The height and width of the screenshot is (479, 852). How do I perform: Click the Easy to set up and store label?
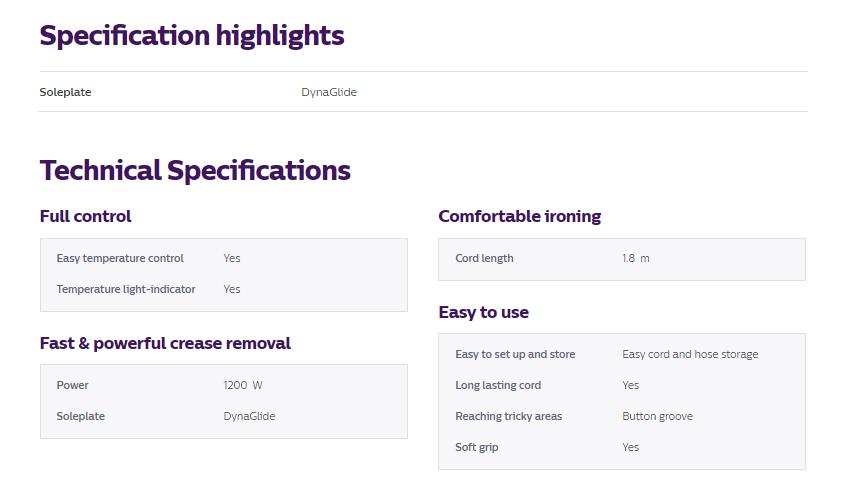pos(515,354)
